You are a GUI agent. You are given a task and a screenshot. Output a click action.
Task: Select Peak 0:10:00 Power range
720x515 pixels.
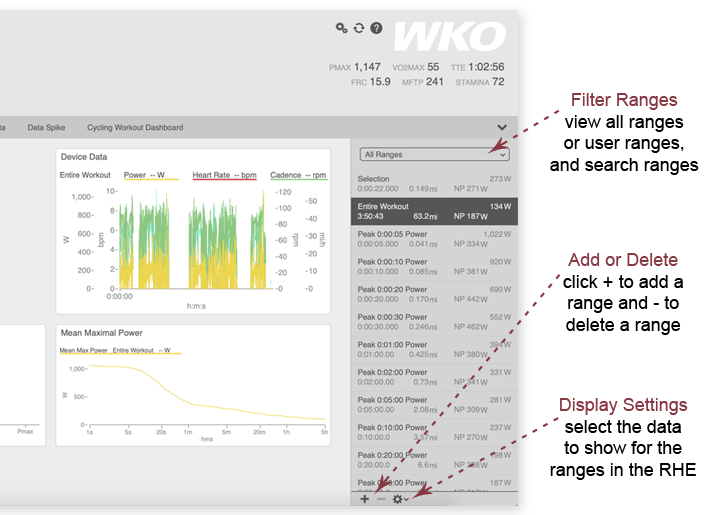[434, 432]
